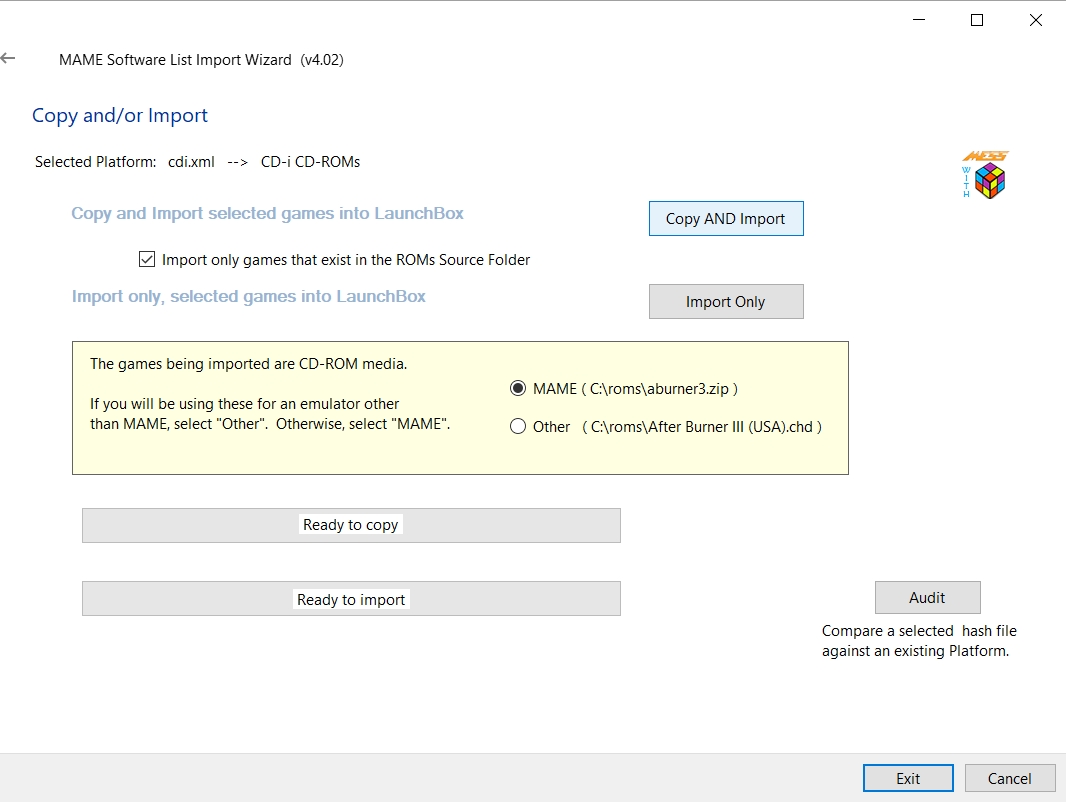Maximize the wizard window
Screen dimensions: 1066x803
(x=977, y=20)
